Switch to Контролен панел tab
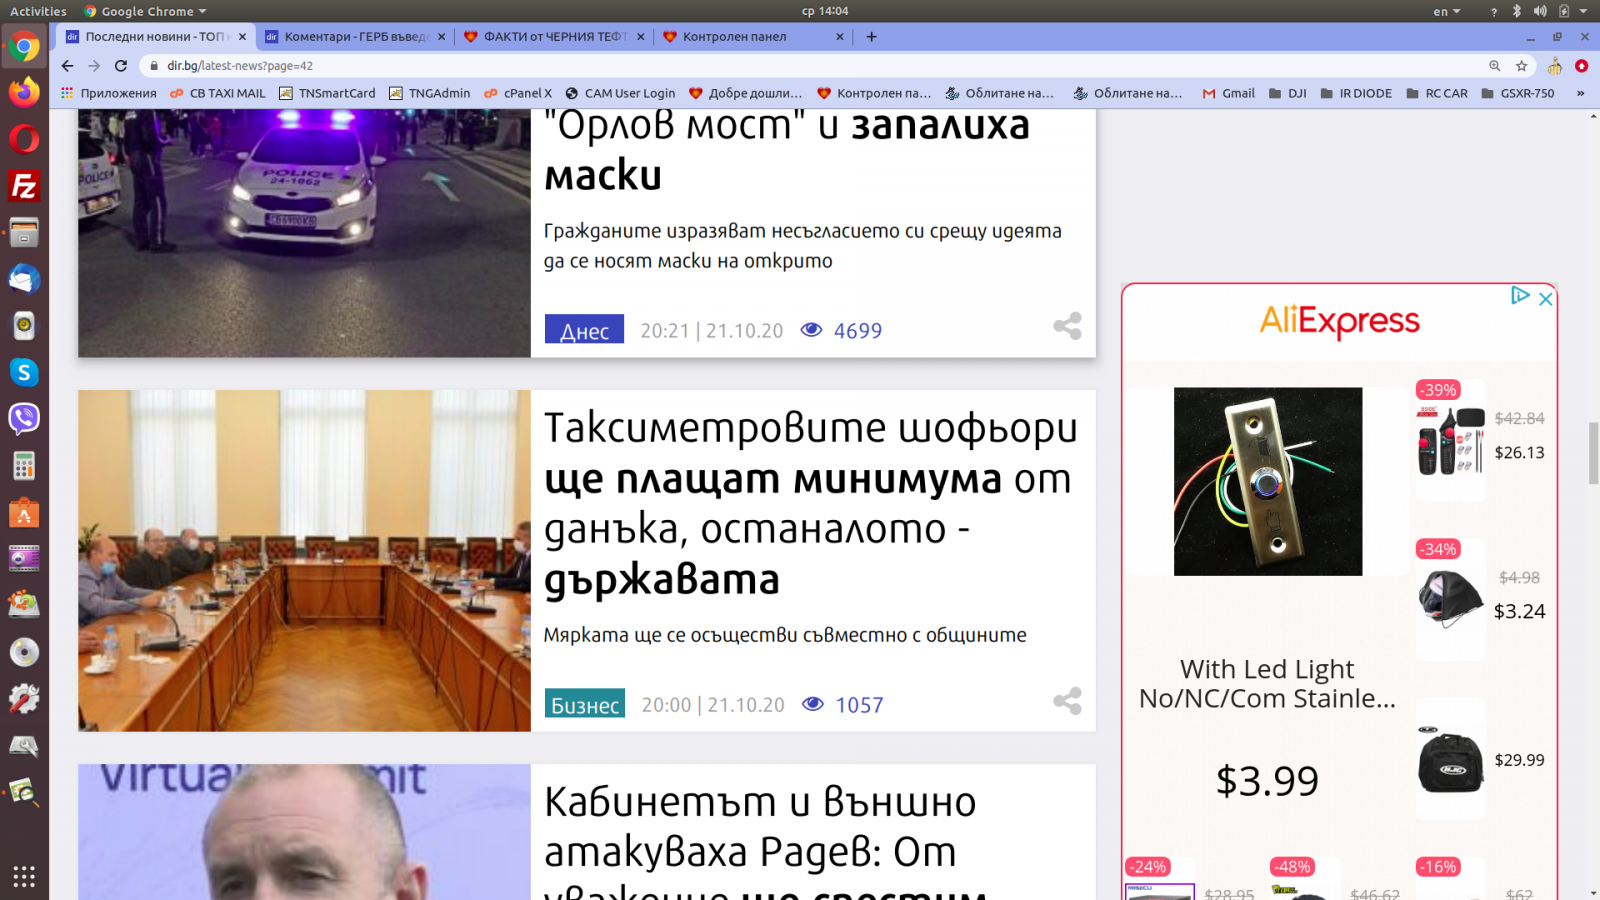This screenshot has height=900, width=1600. 753,37
